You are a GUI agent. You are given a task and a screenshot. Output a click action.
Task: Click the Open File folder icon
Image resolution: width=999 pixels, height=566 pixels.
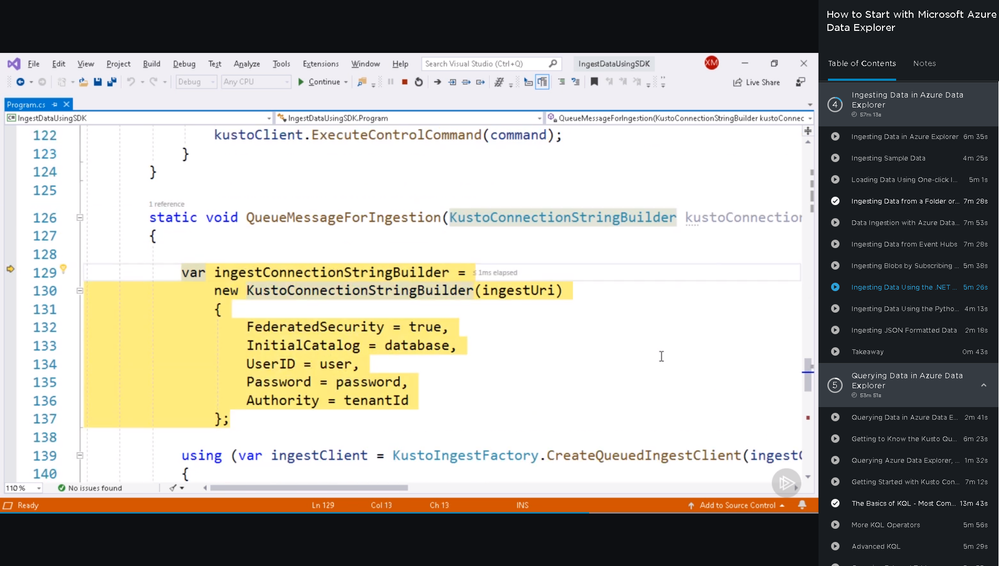(83, 82)
